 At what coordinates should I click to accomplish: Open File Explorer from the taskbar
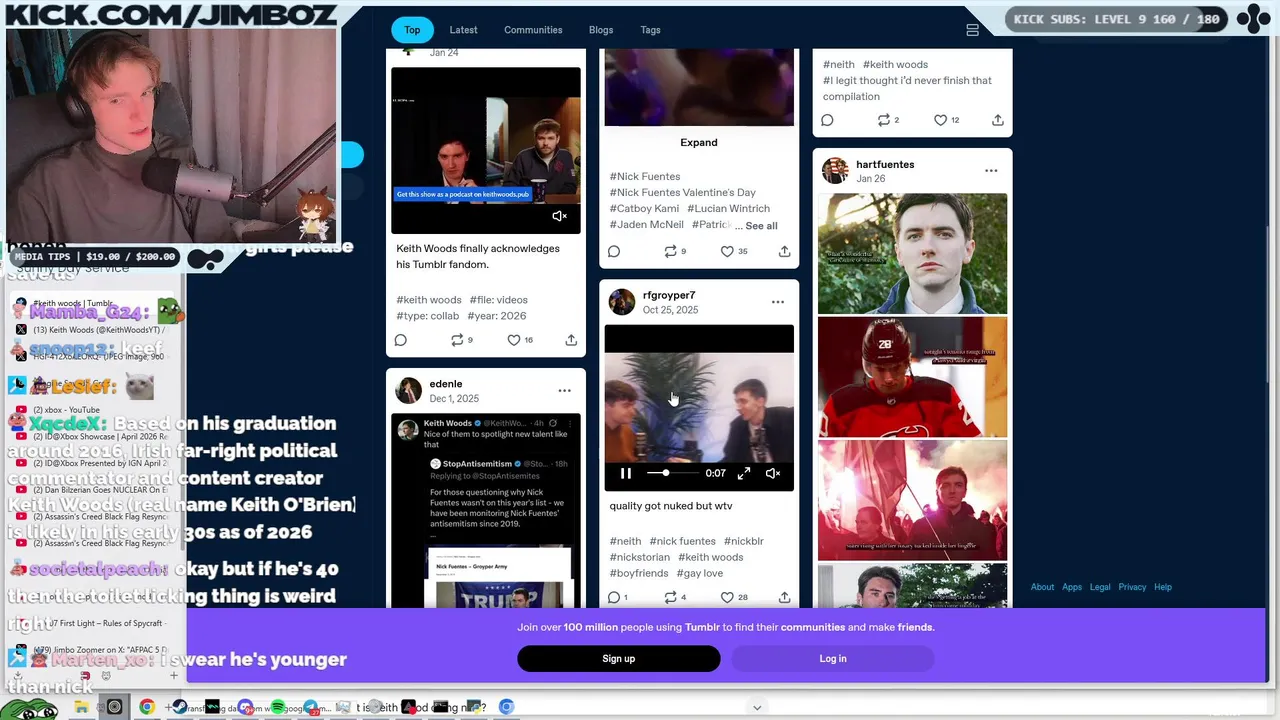tap(81, 707)
